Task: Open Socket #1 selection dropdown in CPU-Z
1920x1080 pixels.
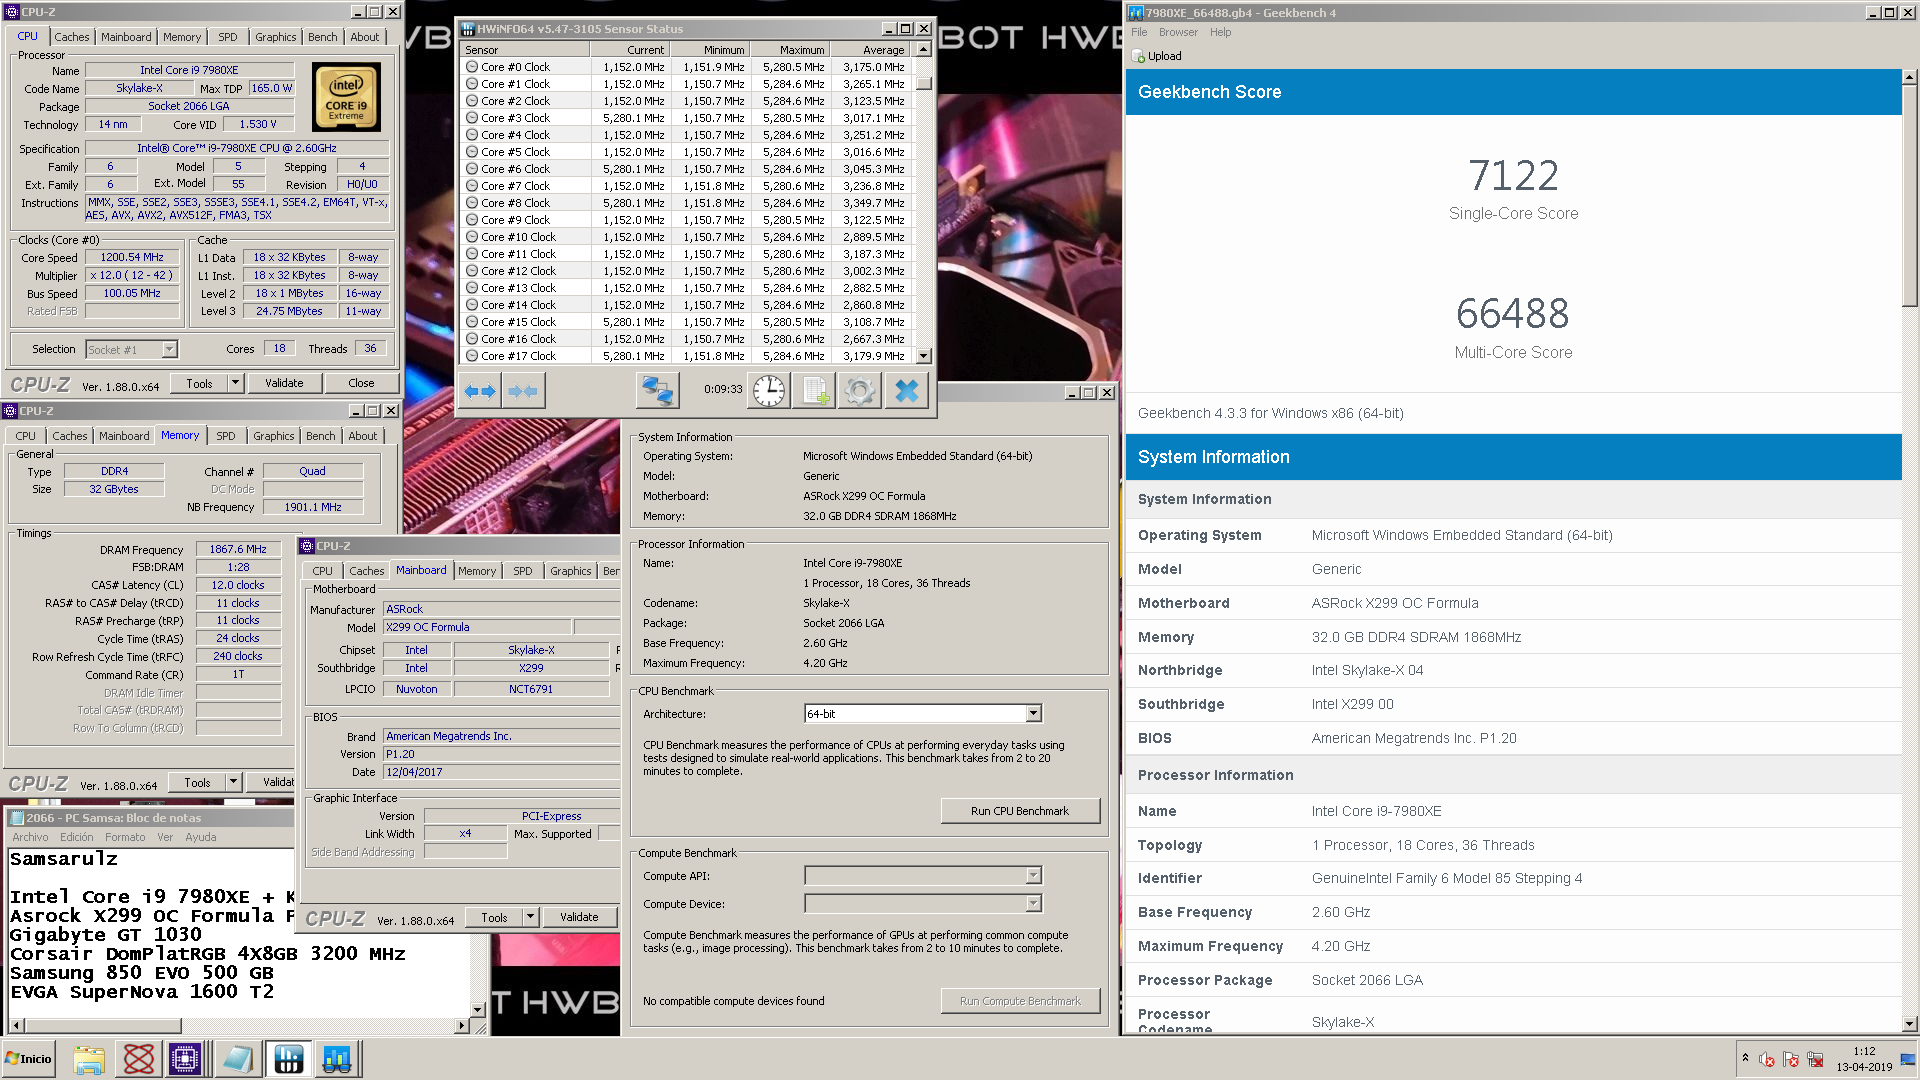Action: pos(169,349)
